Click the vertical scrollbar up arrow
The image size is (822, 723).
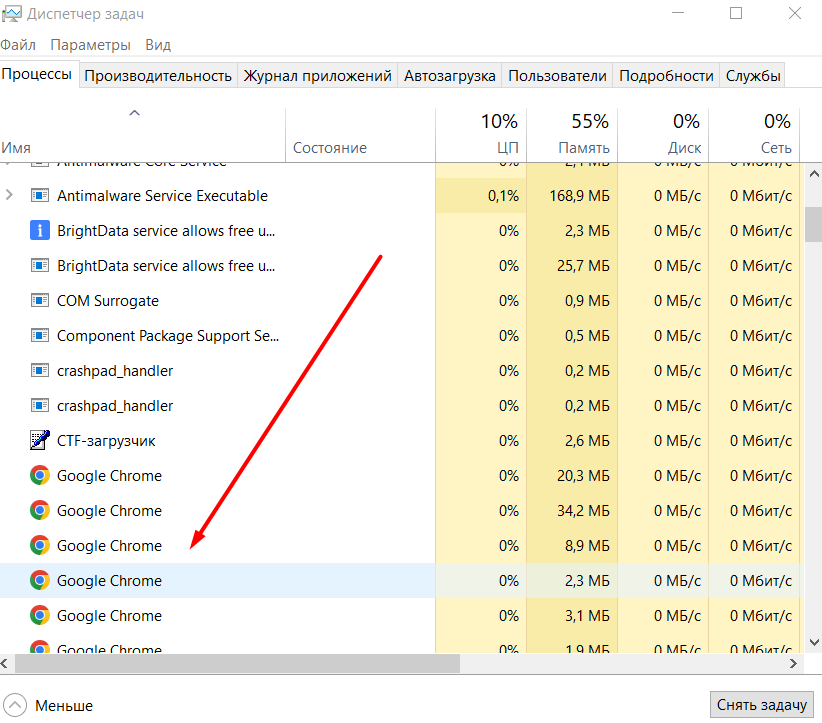[x=814, y=174]
